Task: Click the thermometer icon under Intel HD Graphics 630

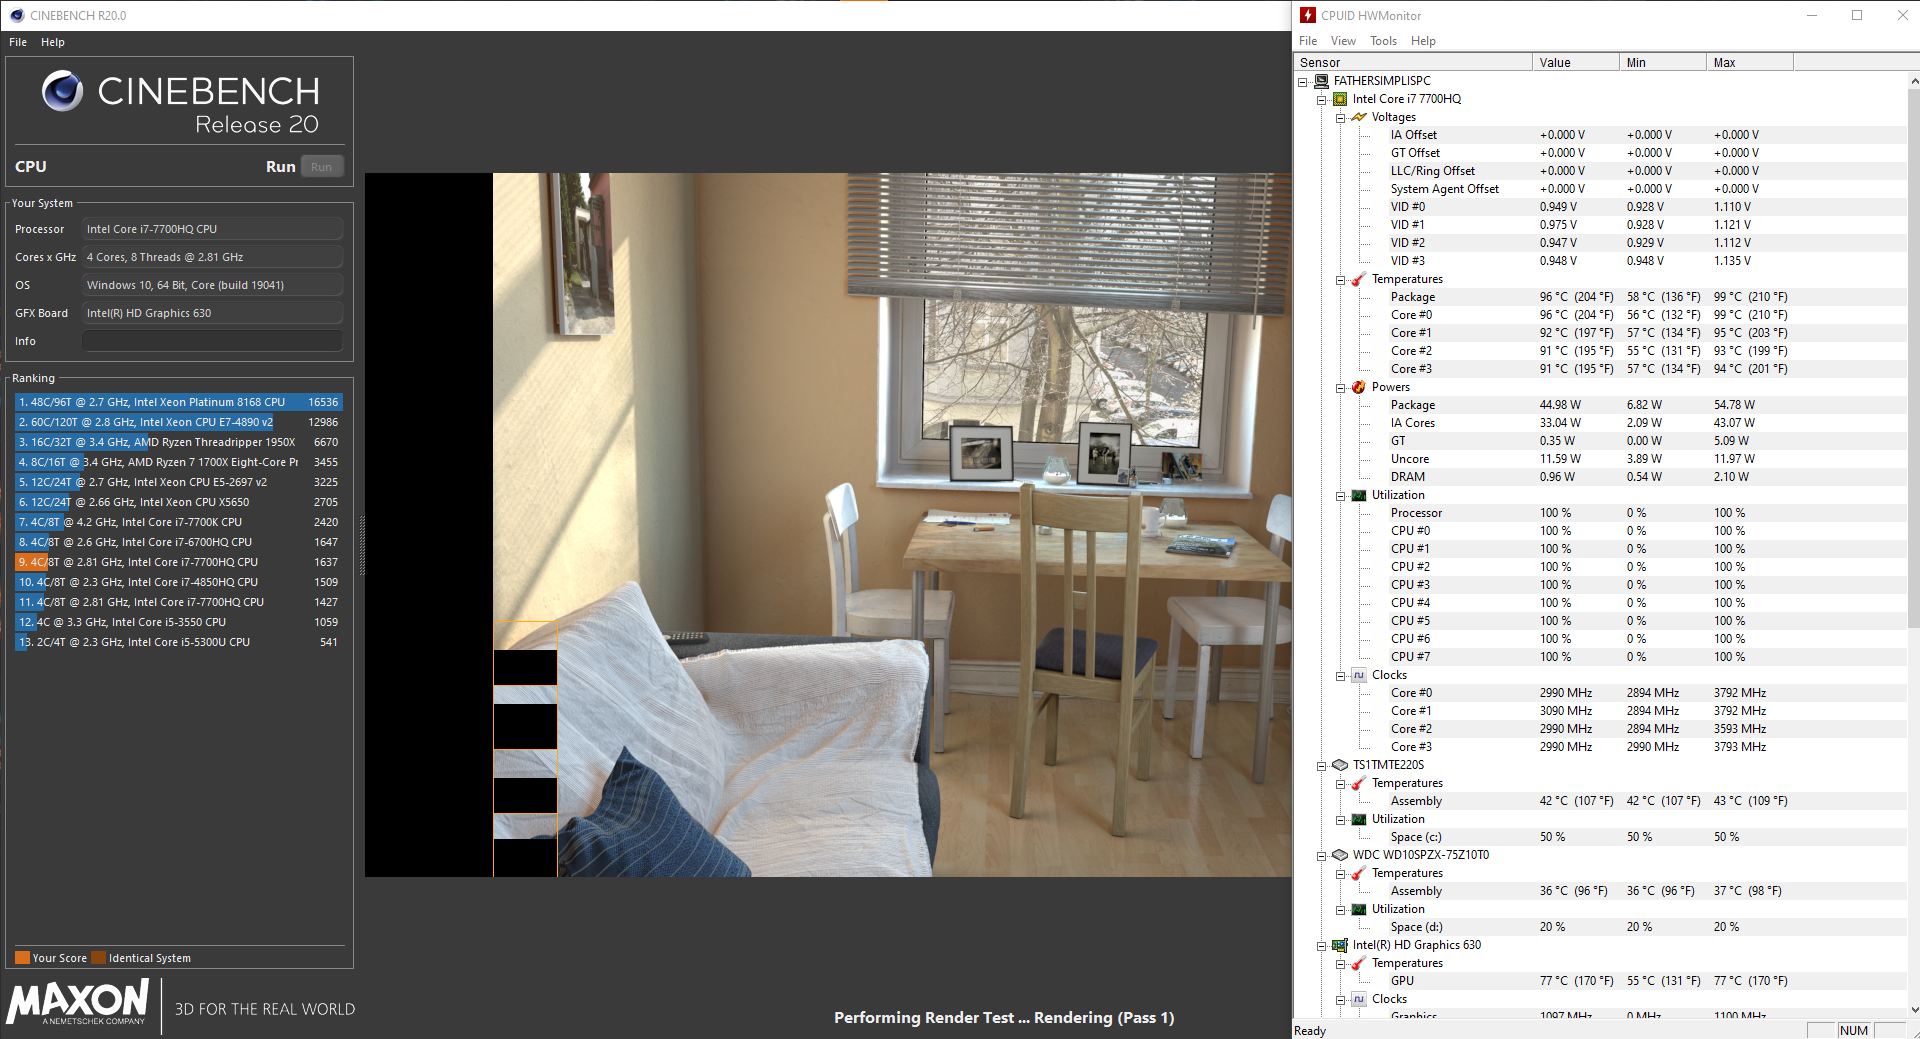Action: click(x=1359, y=963)
